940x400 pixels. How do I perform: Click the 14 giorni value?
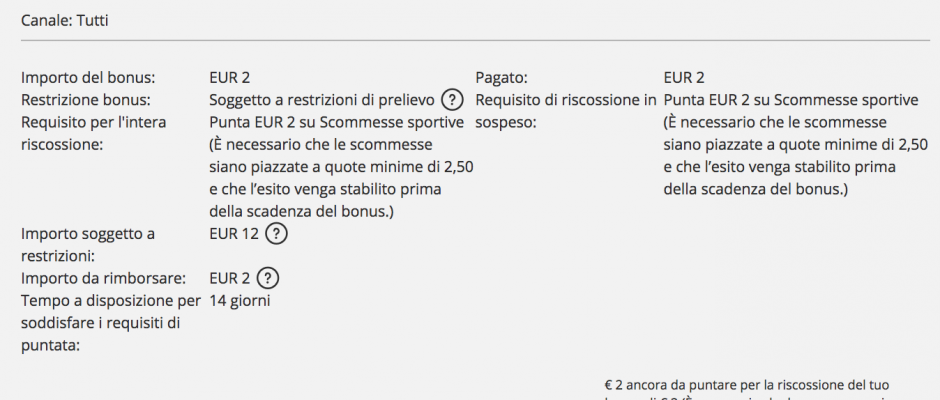coord(240,301)
